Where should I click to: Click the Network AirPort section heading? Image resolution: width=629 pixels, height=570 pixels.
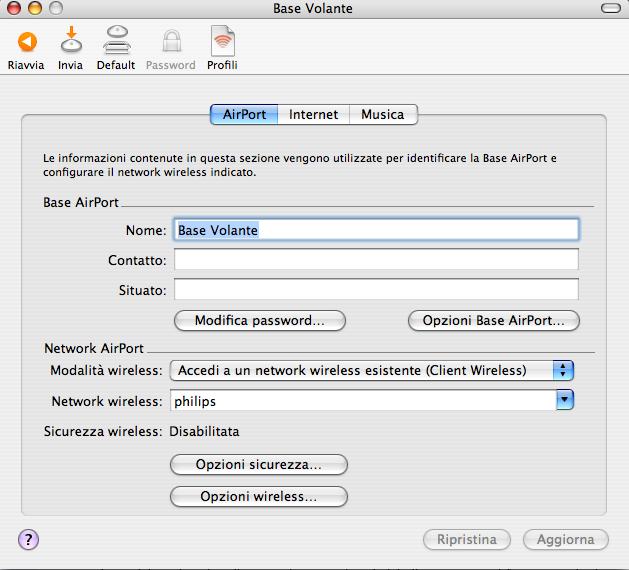click(x=94, y=348)
